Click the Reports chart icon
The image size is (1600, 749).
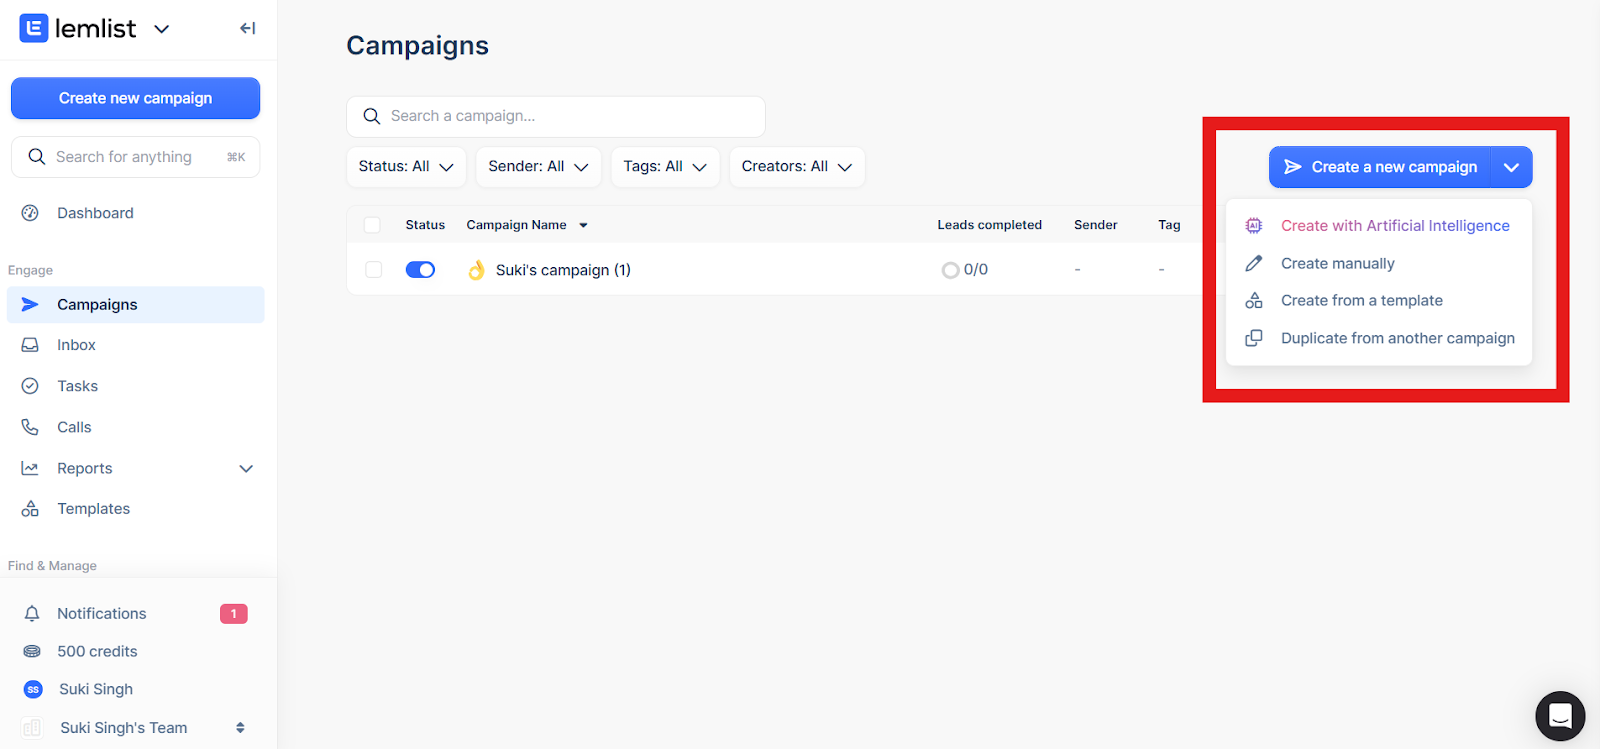coord(30,468)
